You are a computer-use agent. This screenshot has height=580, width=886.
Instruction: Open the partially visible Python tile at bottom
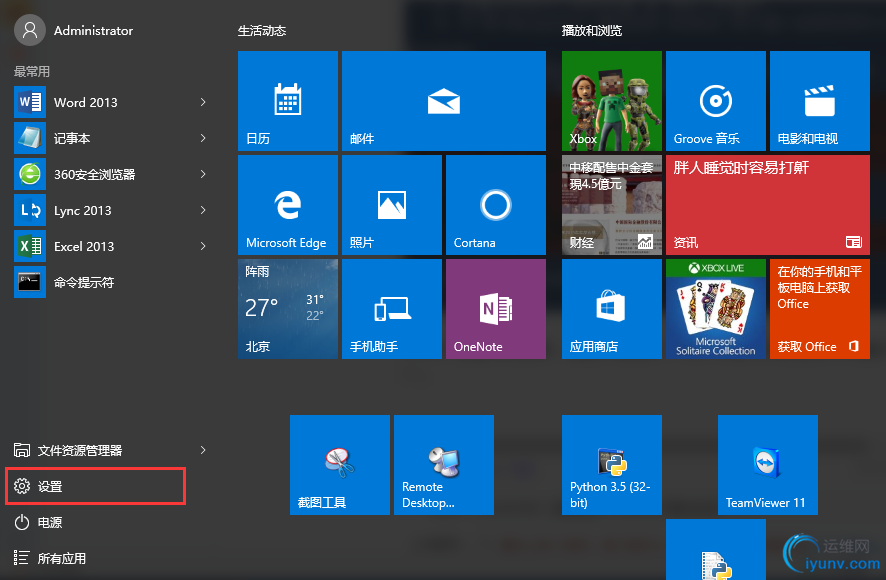click(x=715, y=549)
